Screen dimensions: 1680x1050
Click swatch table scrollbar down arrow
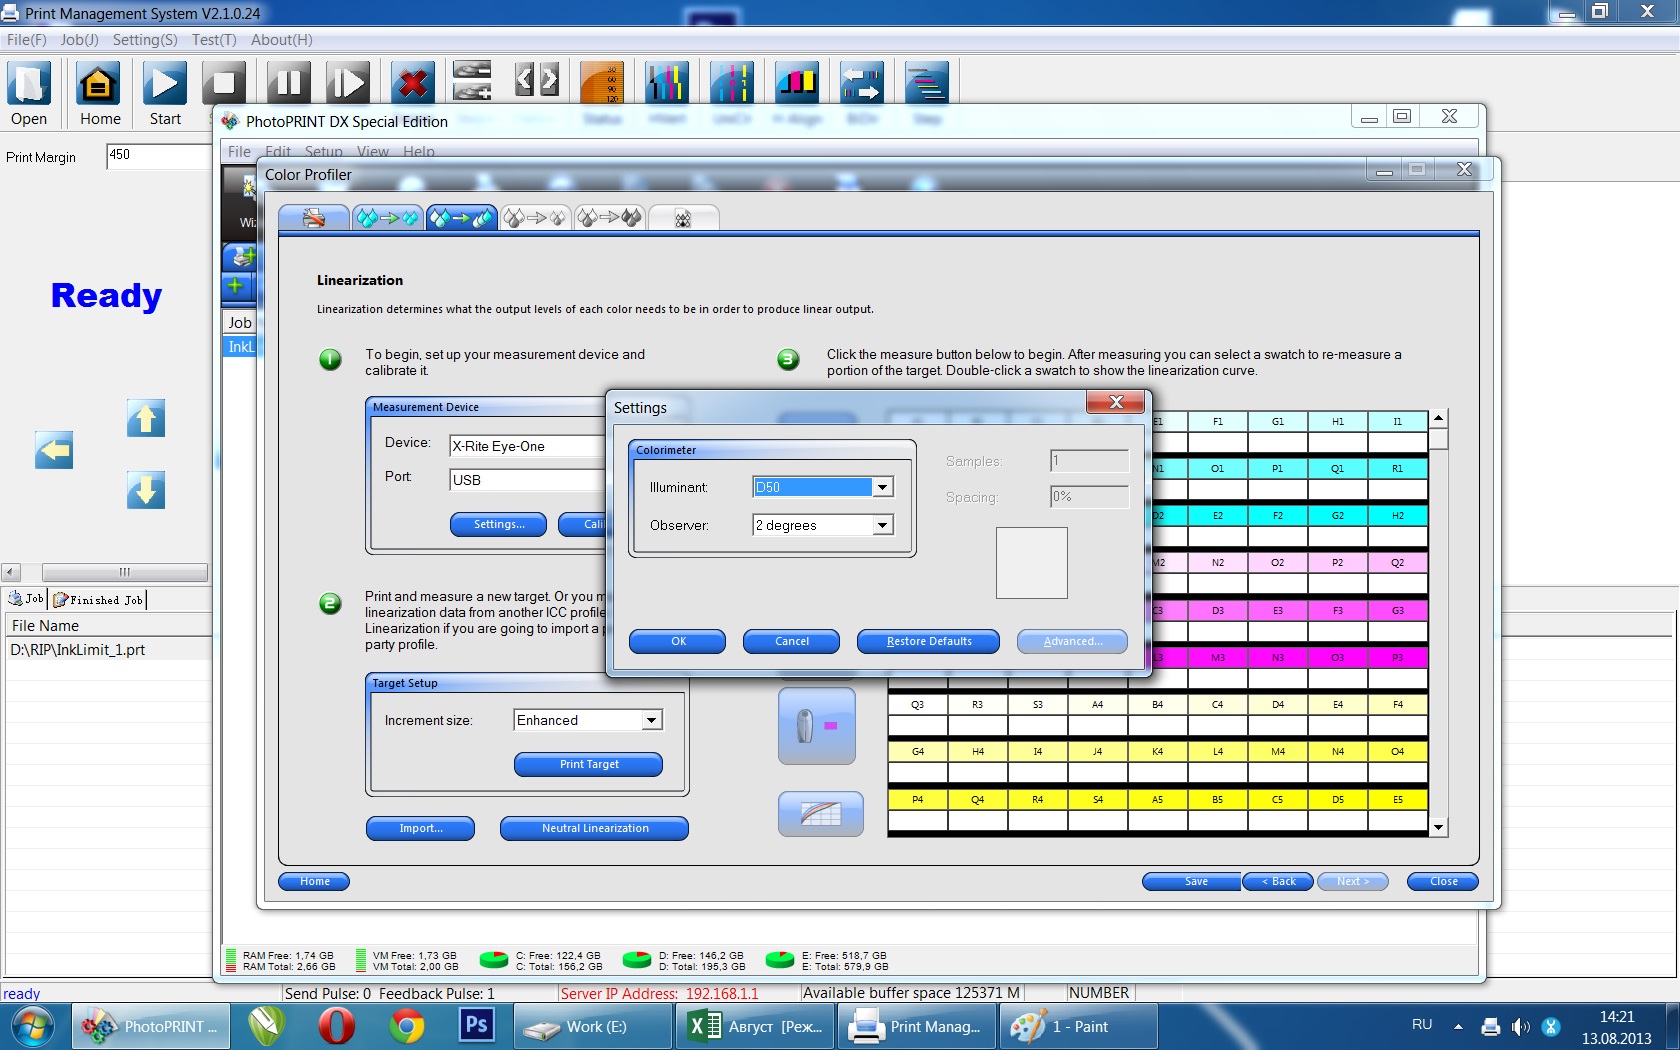point(1438,827)
